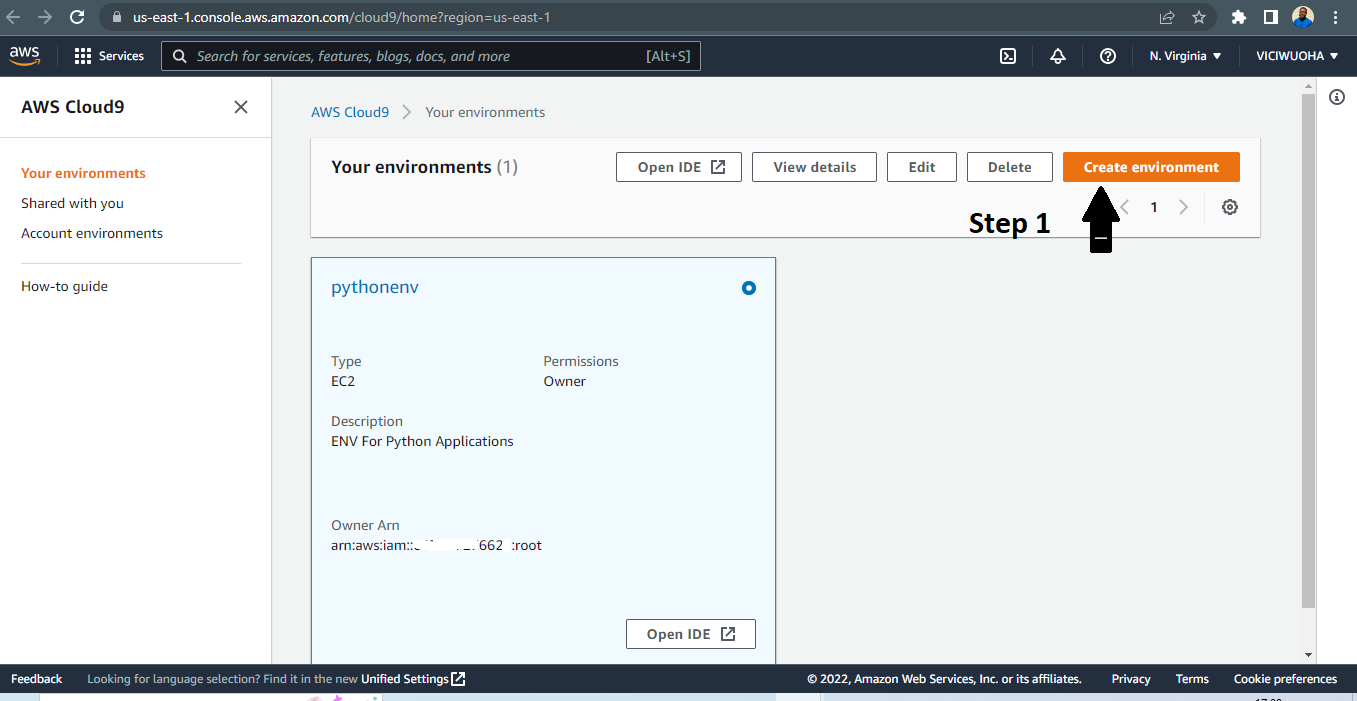
Task: Go to next page of environments
Action: click(1184, 207)
